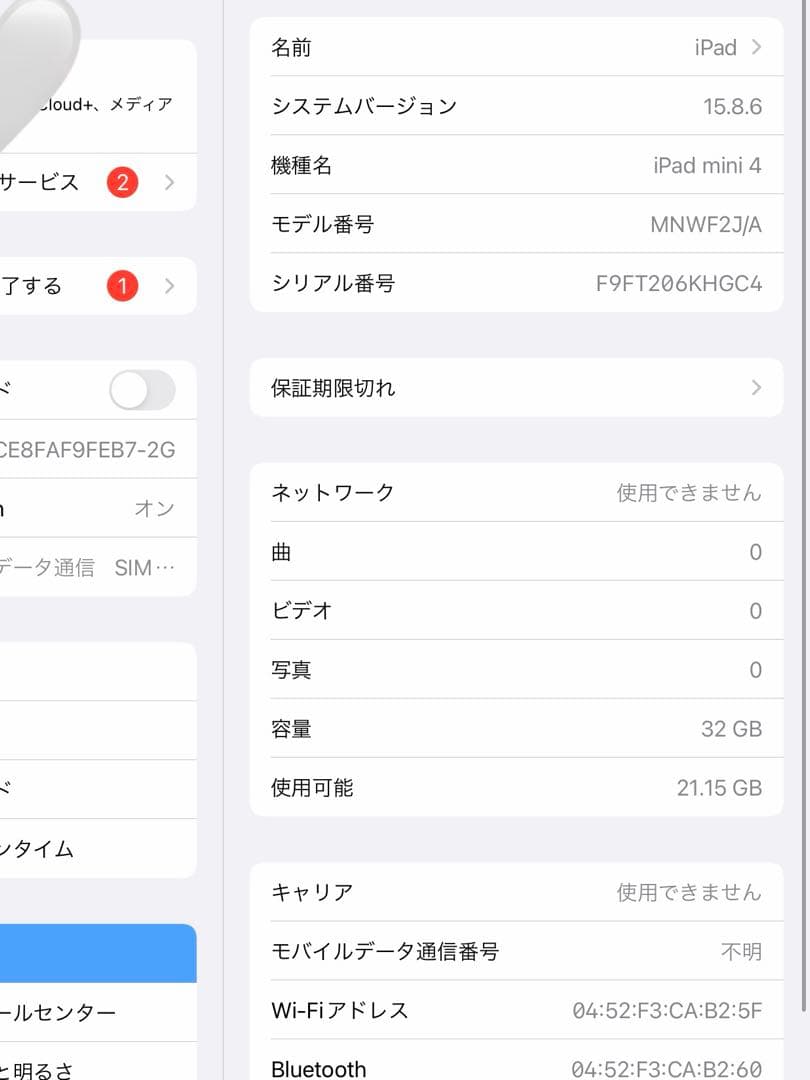Tap the データ通信 SIM row
The width and height of the screenshot is (810, 1080).
98,567
